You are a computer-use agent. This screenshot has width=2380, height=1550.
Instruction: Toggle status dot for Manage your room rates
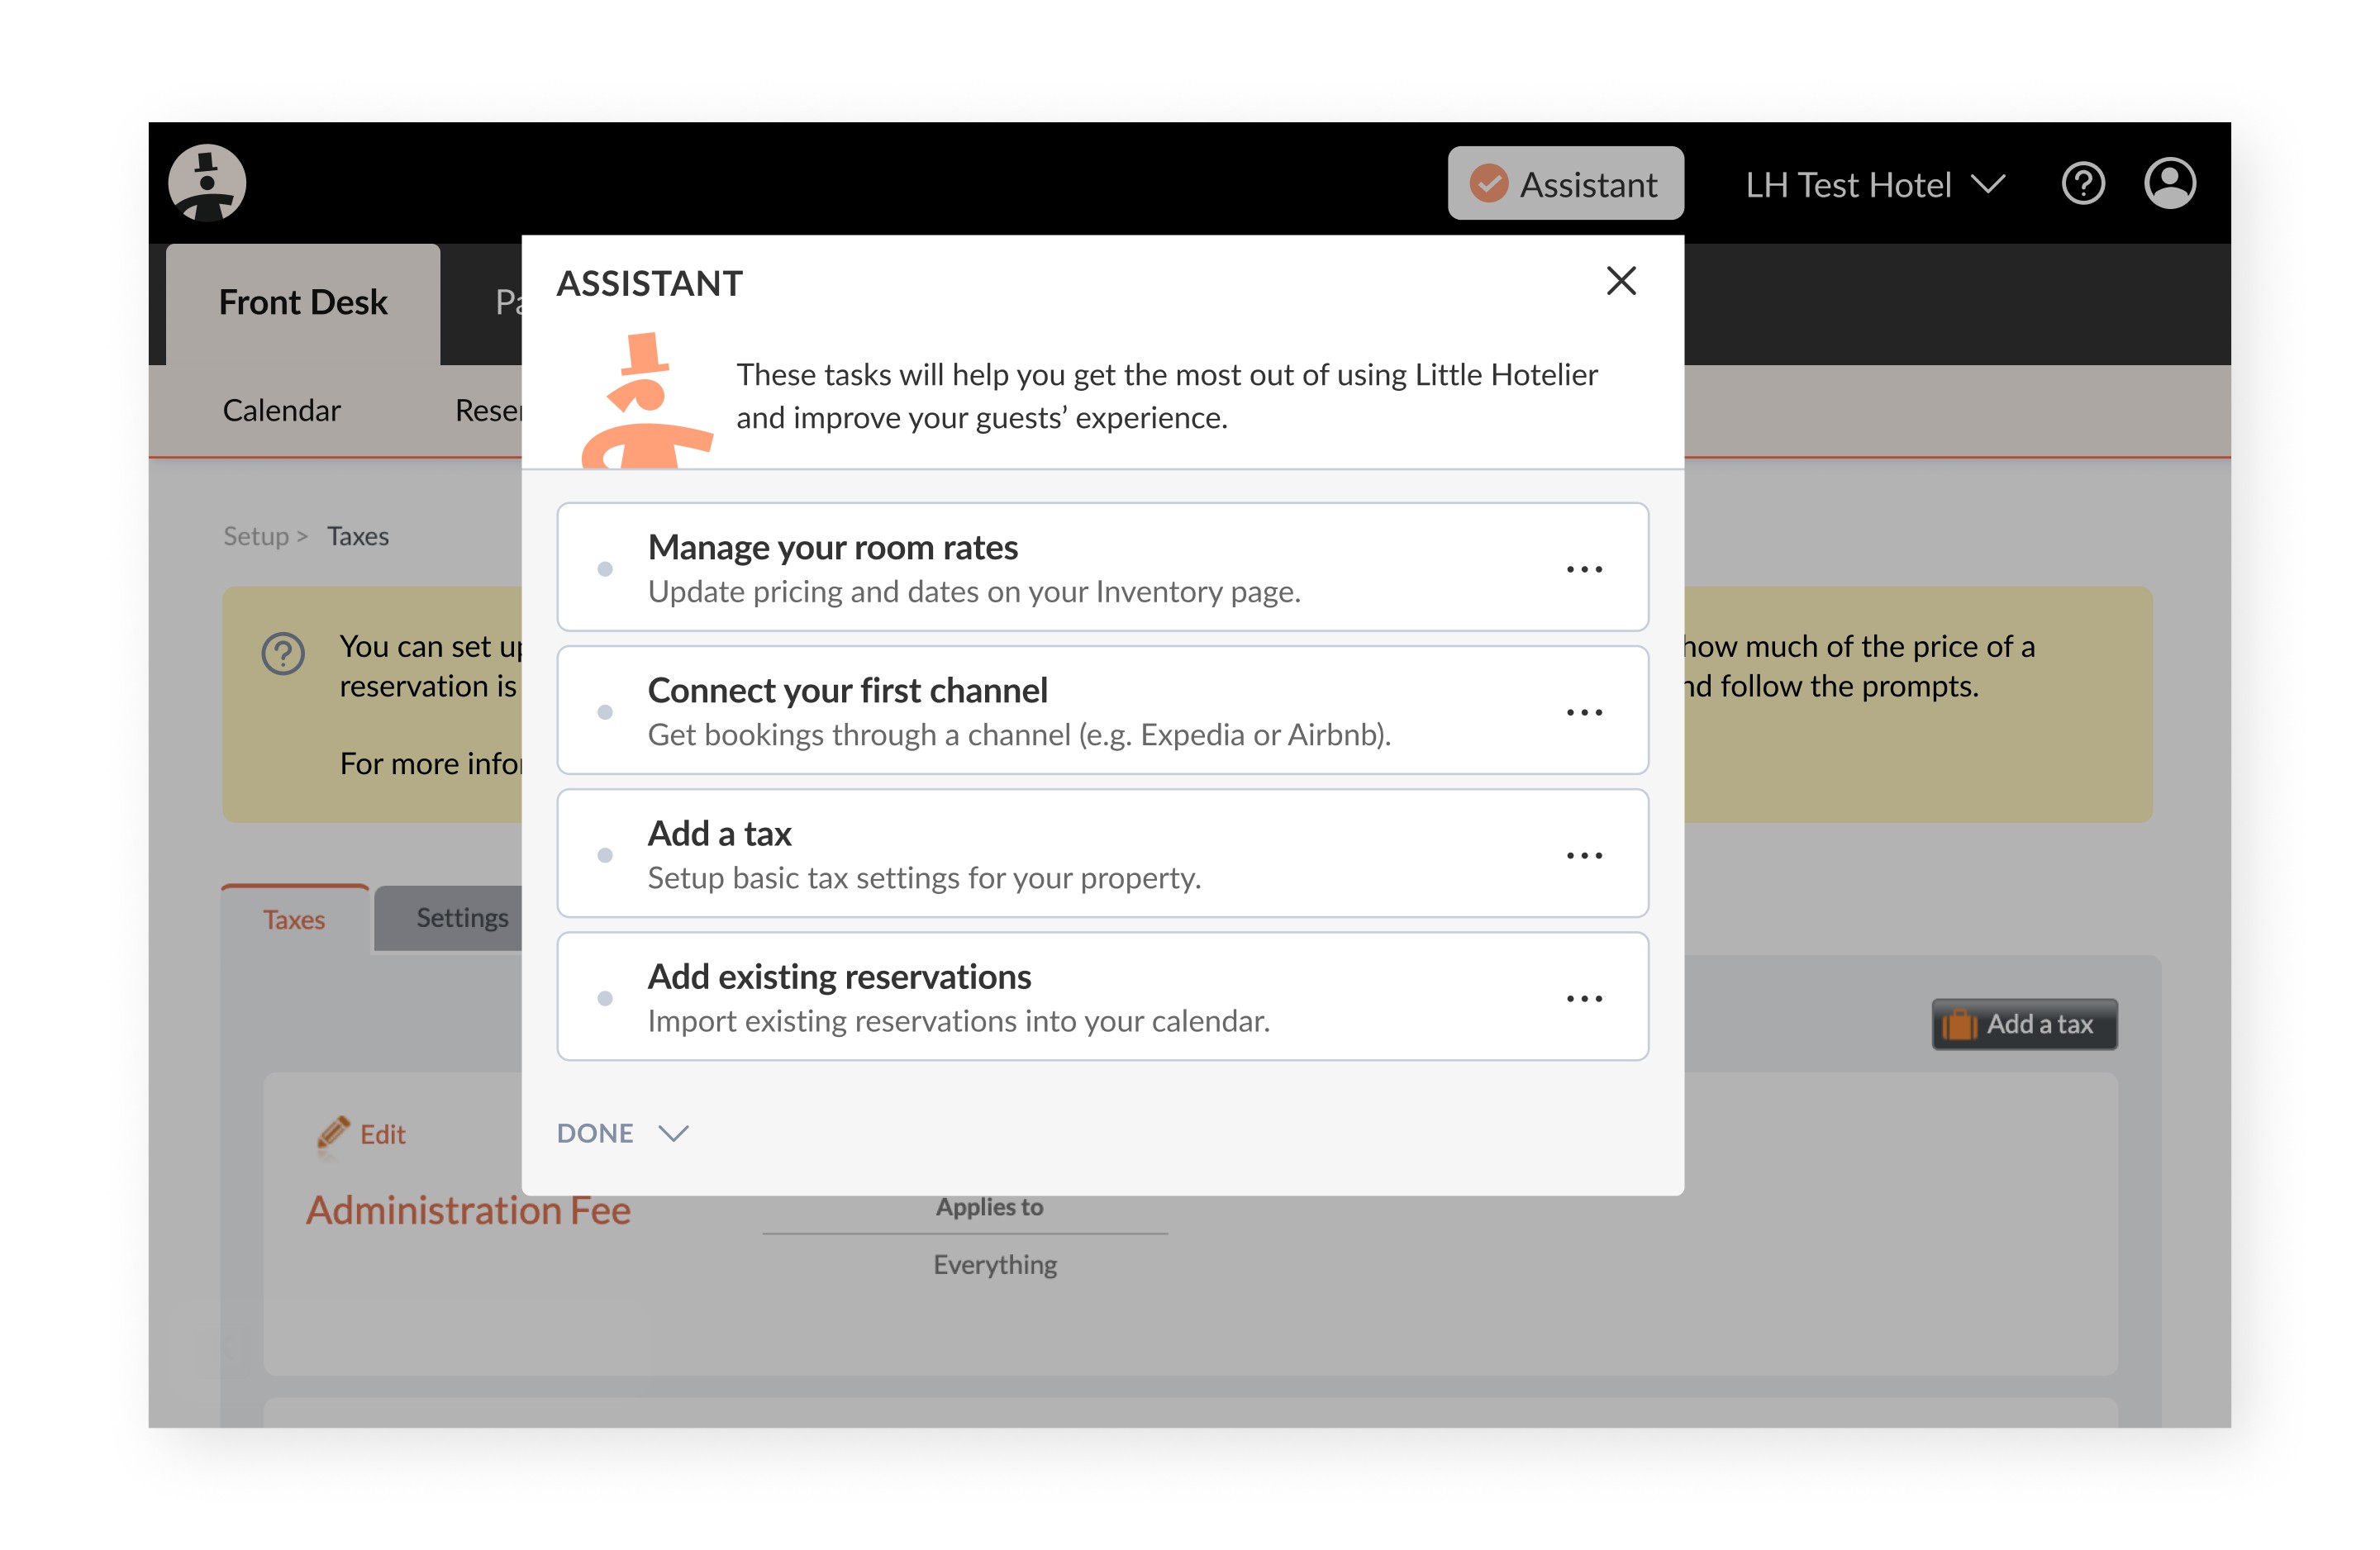605,569
